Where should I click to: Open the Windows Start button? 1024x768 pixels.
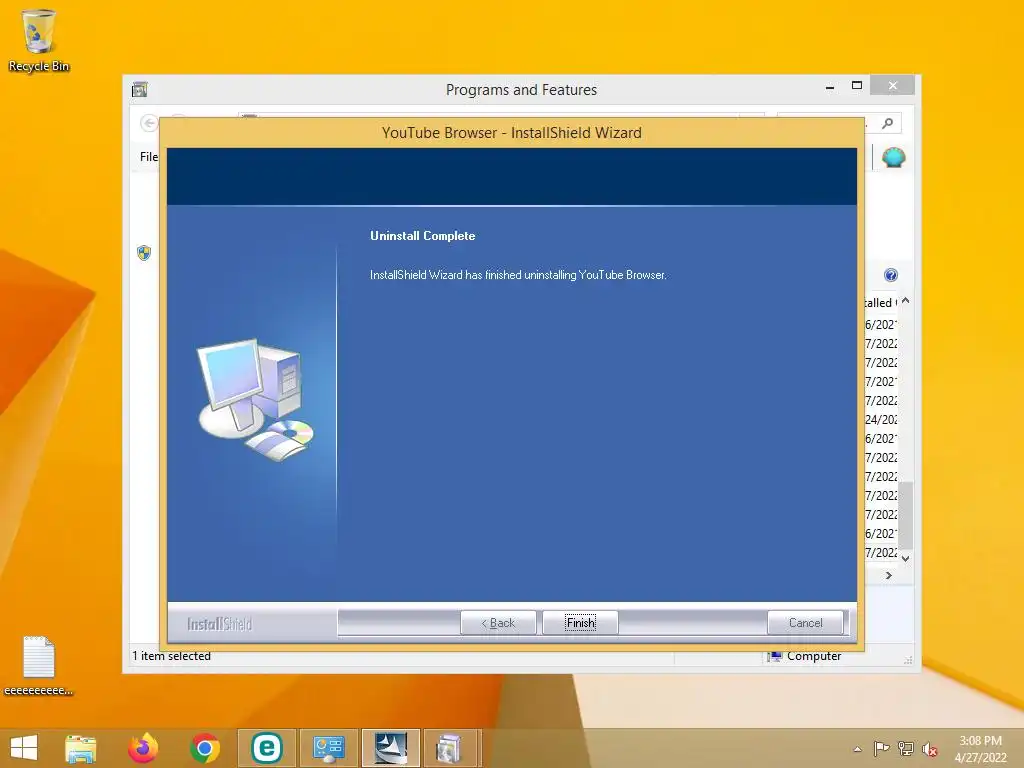[24, 748]
